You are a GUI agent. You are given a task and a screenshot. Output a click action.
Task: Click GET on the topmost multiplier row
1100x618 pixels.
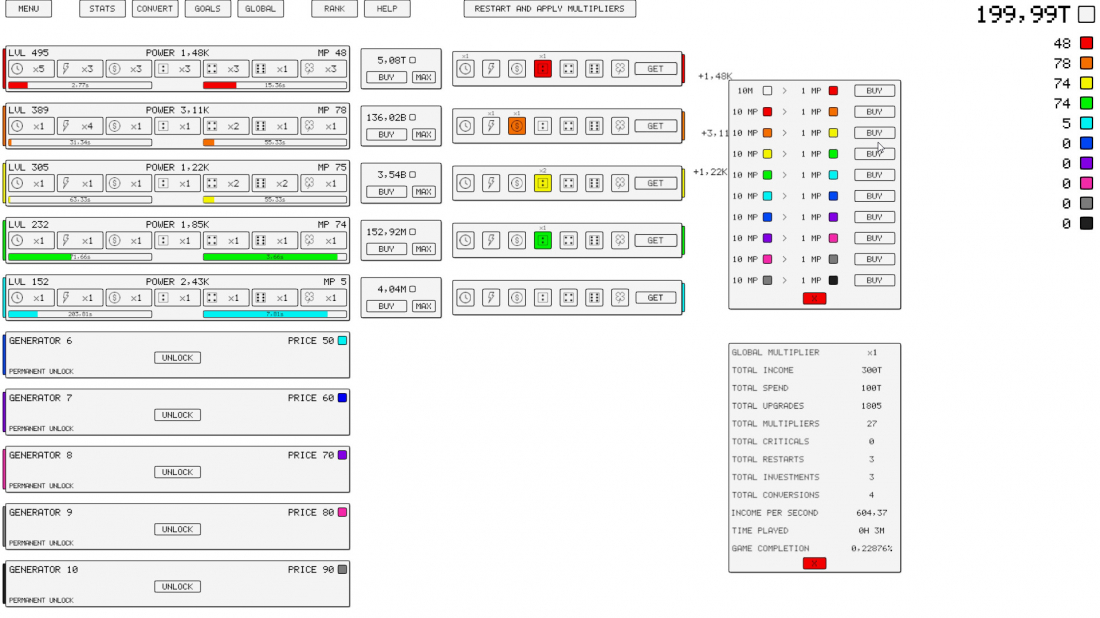click(x=655, y=69)
